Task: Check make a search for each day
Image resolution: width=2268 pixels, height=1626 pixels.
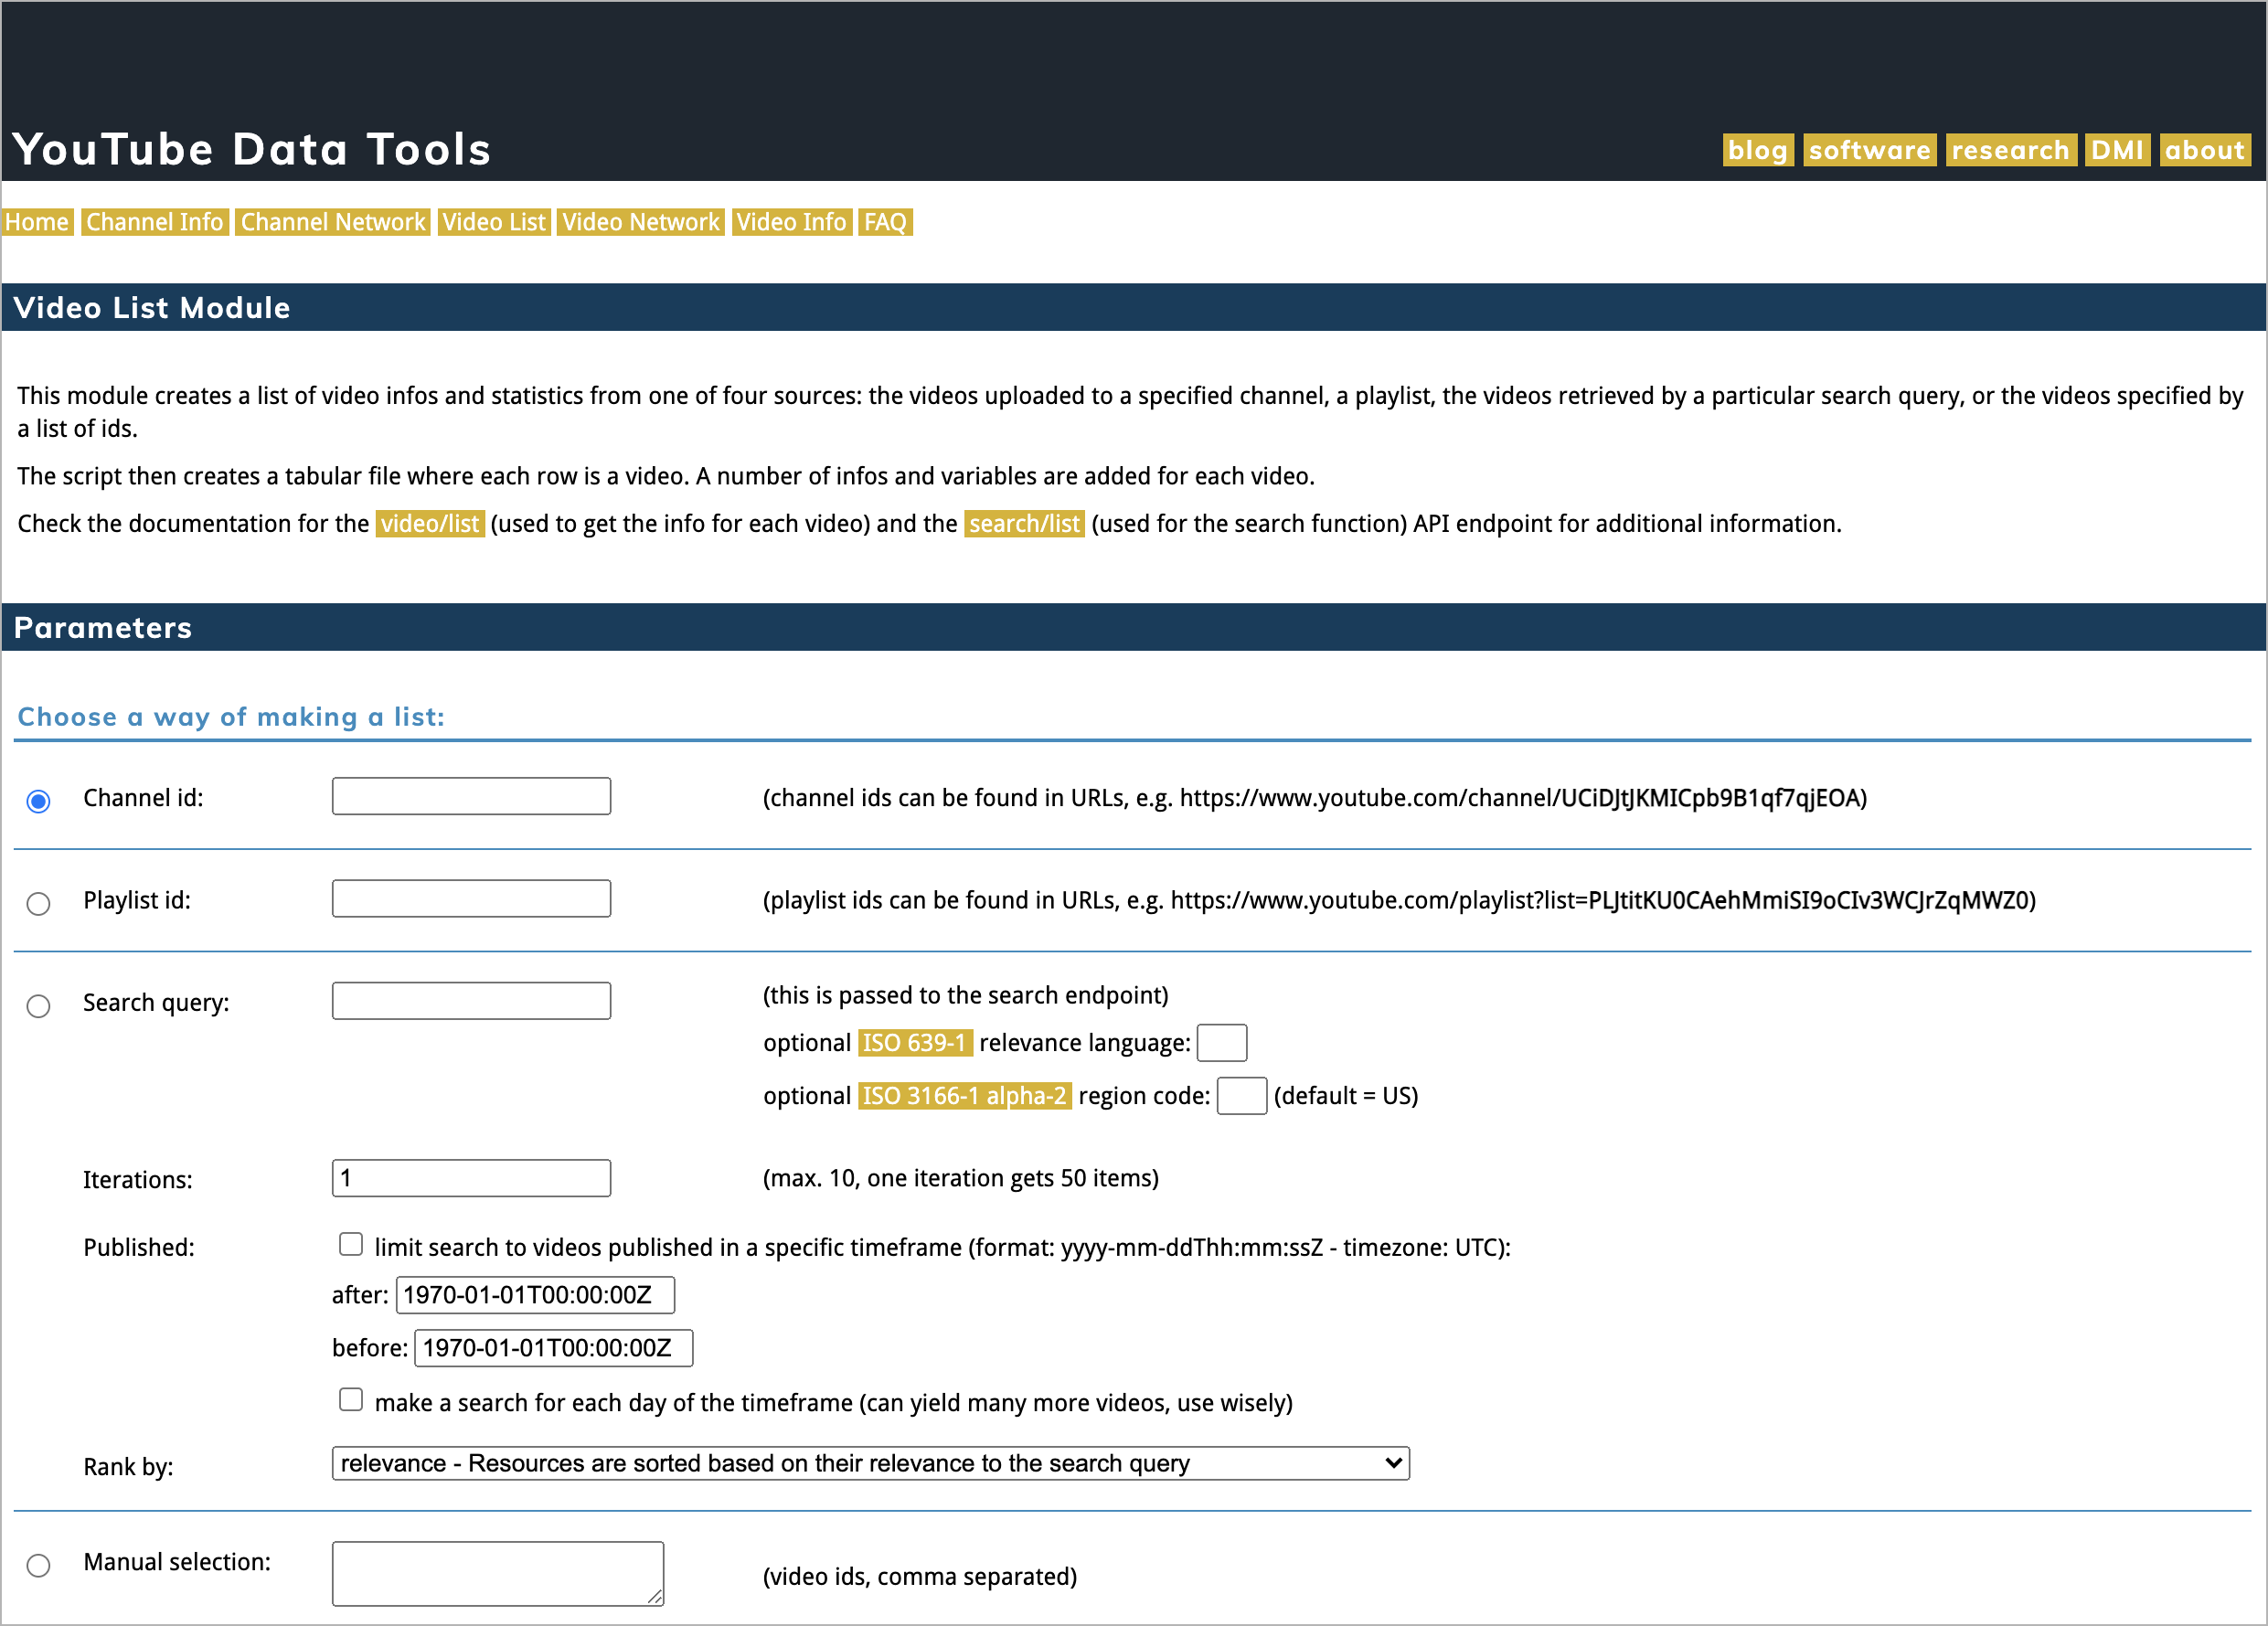Action: pyautogui.click(x=350, y=1399)
